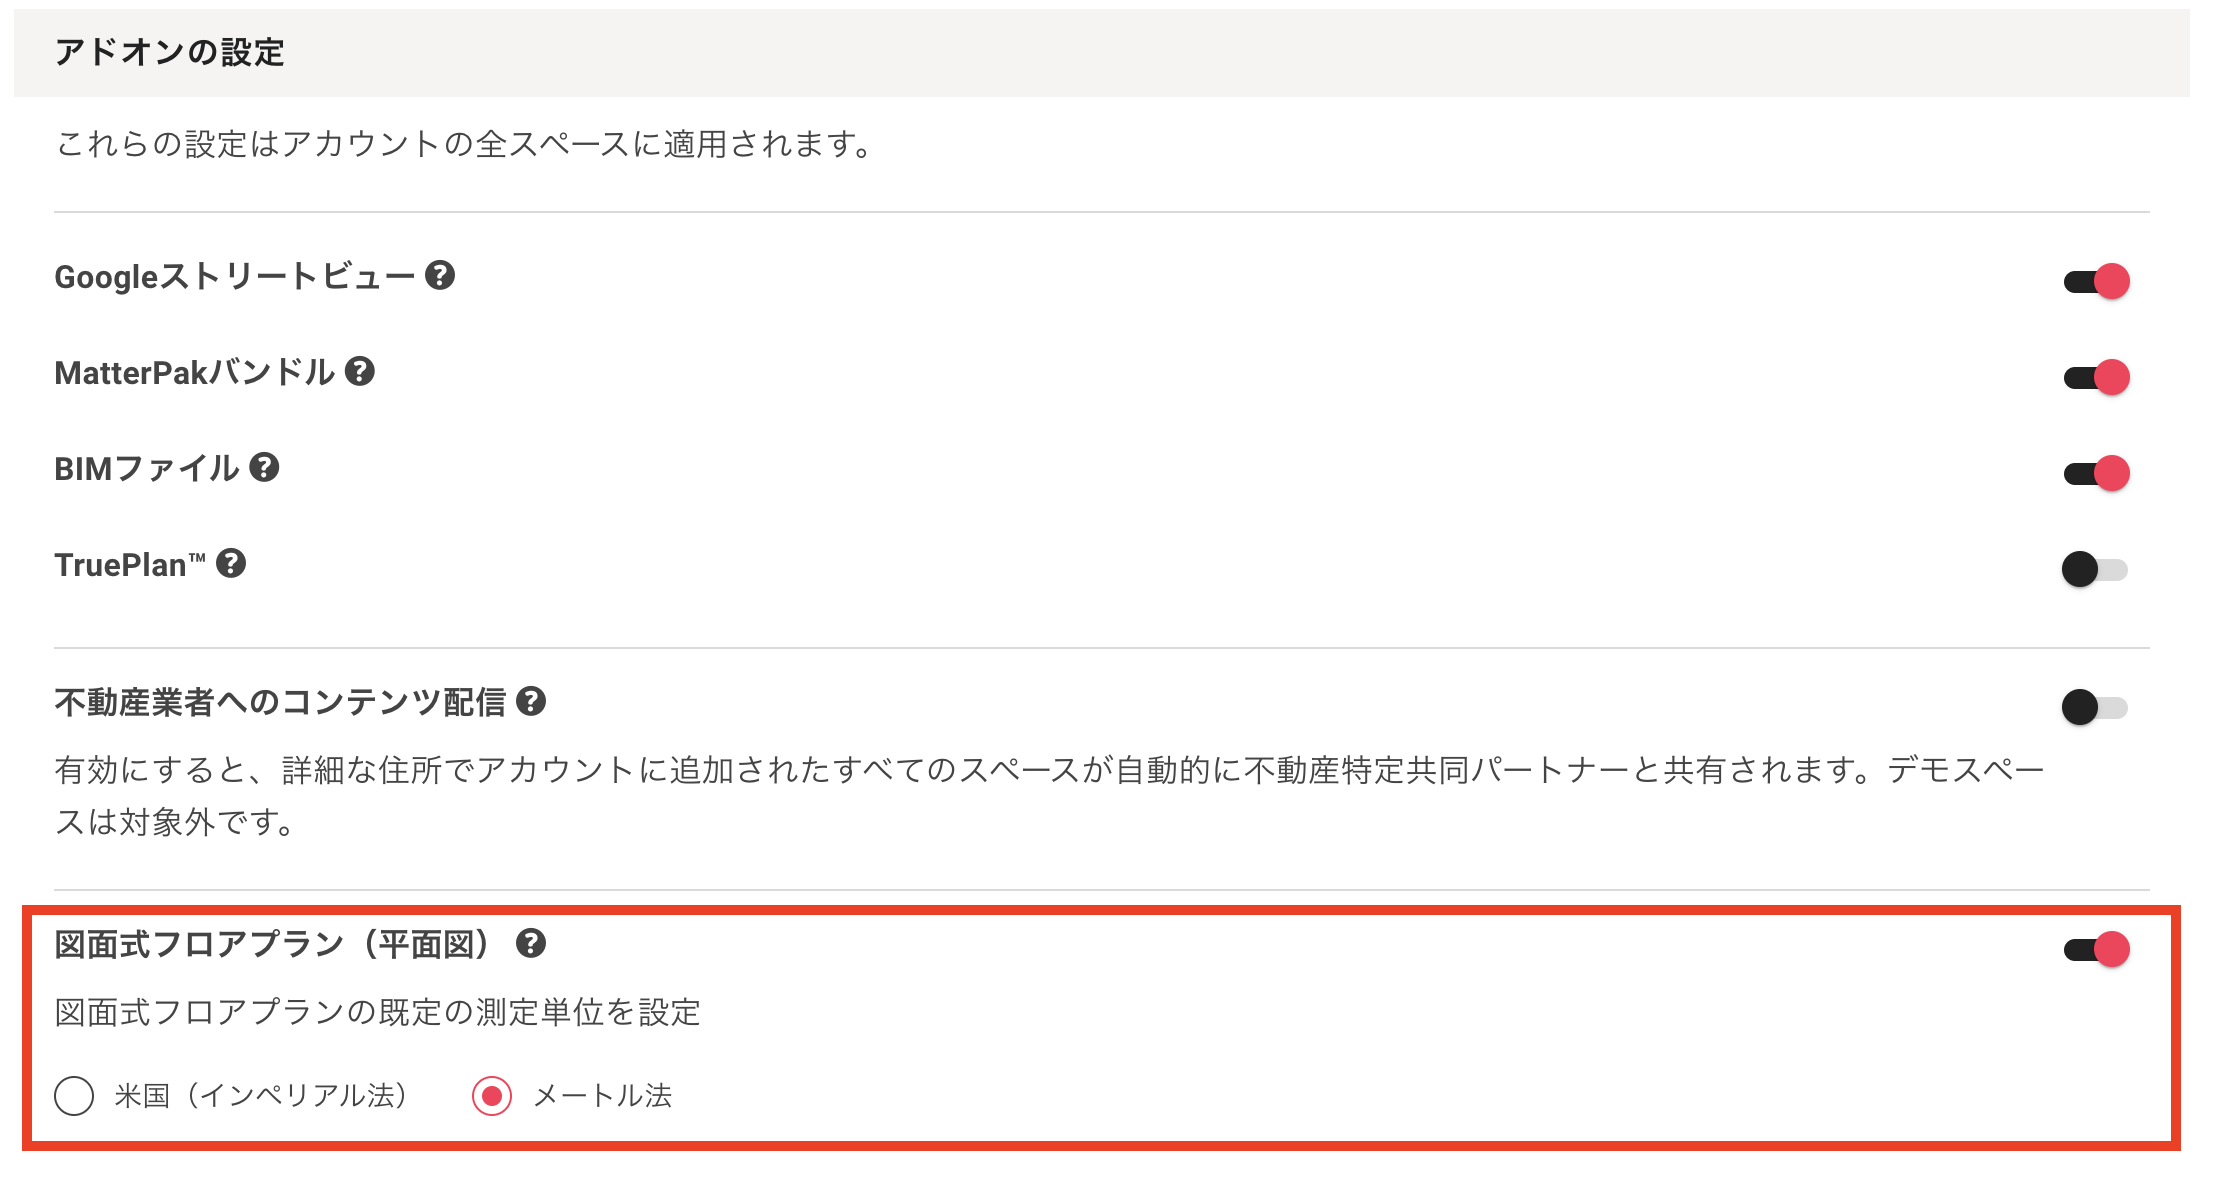Enable 不動産業者へのコンテンツ配信 toggle
Viewport: 2226px width, 1192px height.
[2095, 707]
